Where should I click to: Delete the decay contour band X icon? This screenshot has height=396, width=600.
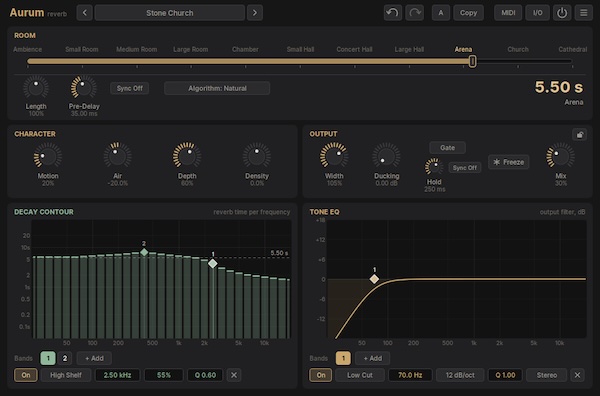[234, 375]
